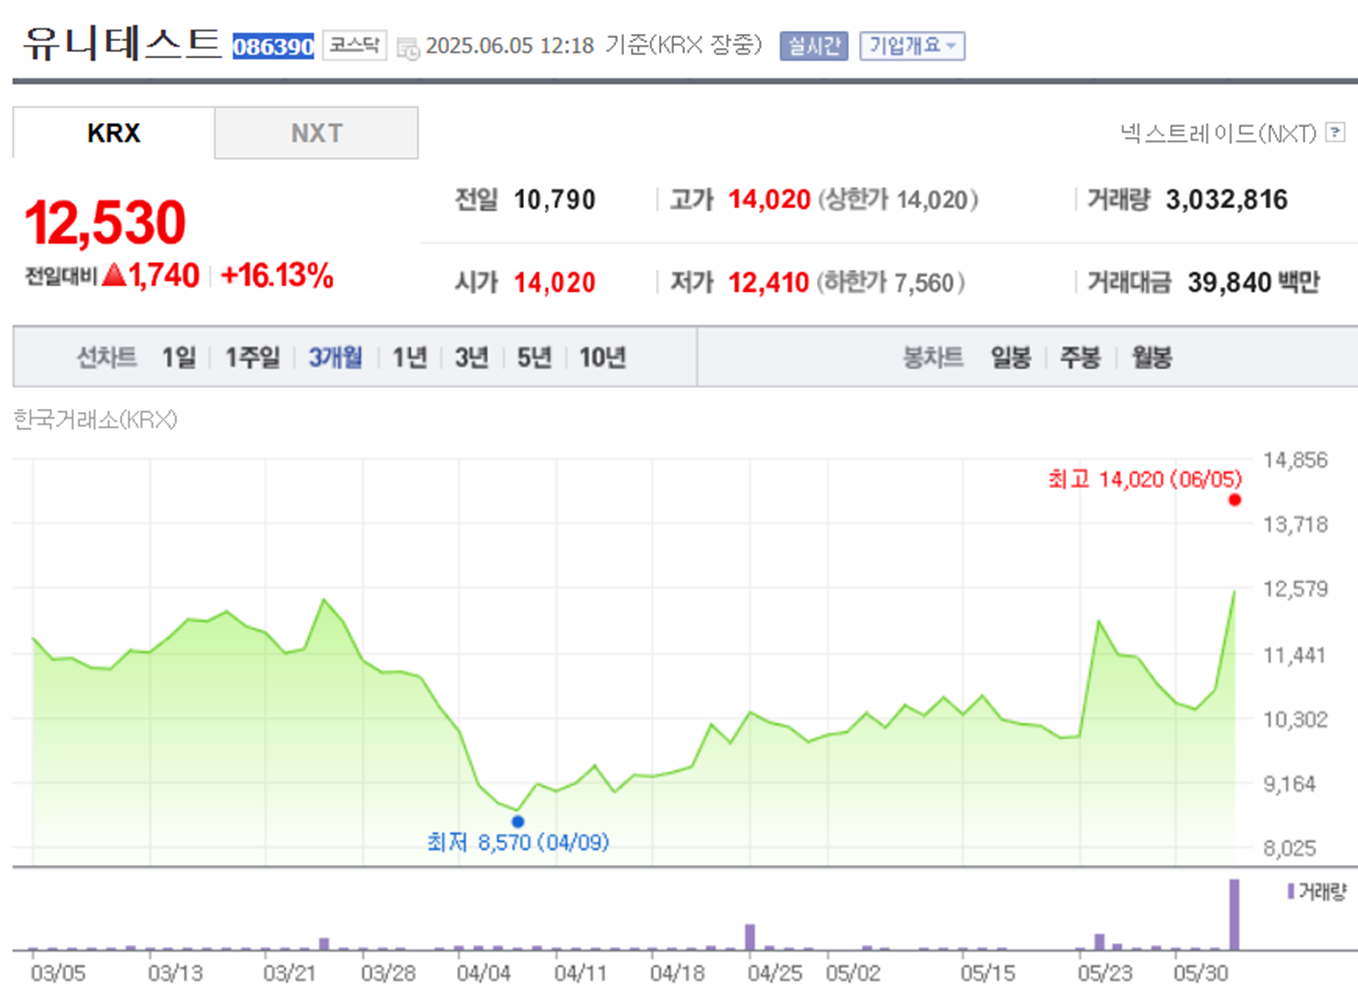Click the purple 거래량 legend swatch
Viewport: 1358px width, 989px height.
pyautogui.click(x=1291, y=891)
